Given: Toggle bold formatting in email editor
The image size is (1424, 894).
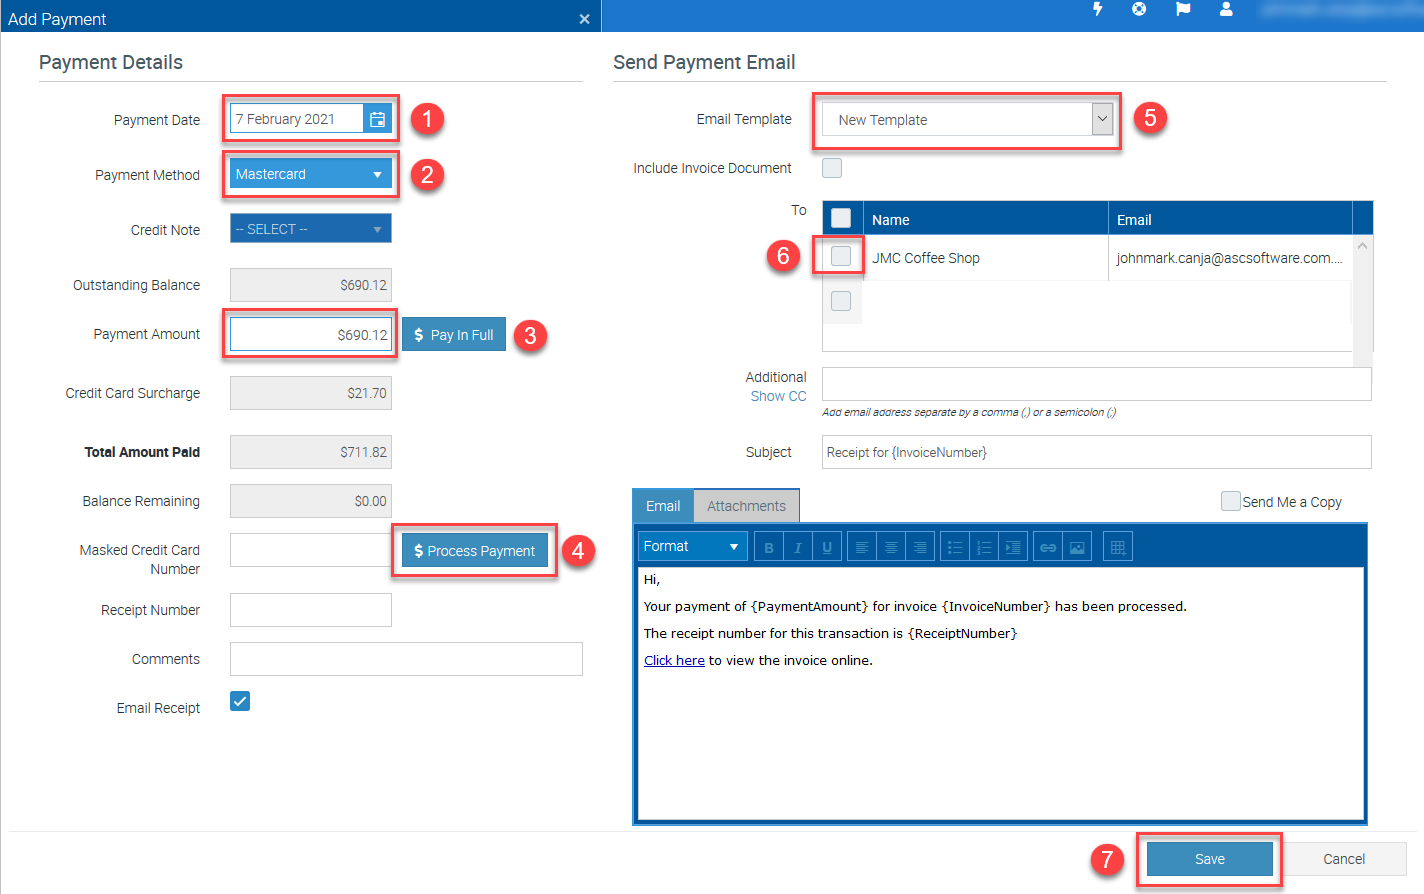Looking at the screenshot, I should pyautogui.click(x=768, y=547).
